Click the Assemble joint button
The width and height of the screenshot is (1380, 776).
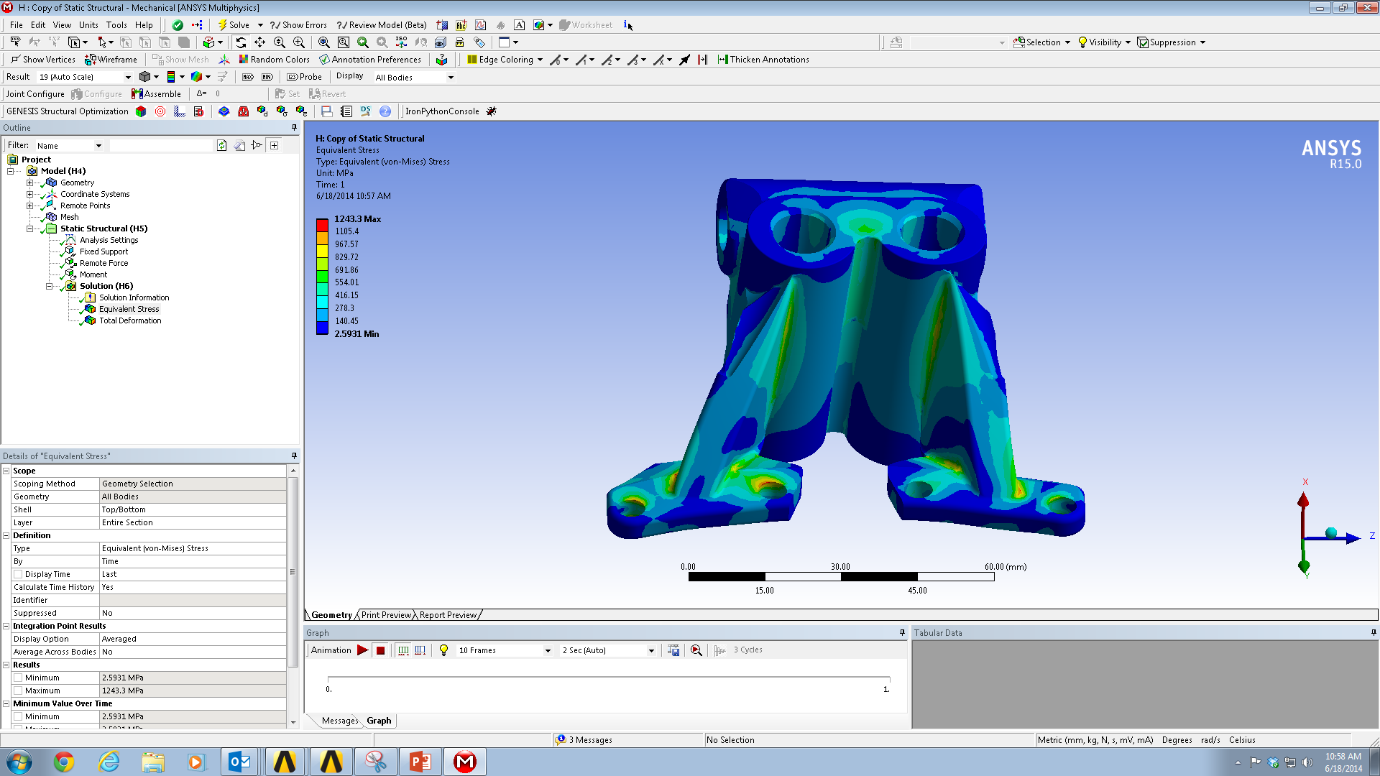tap(156, 94)
